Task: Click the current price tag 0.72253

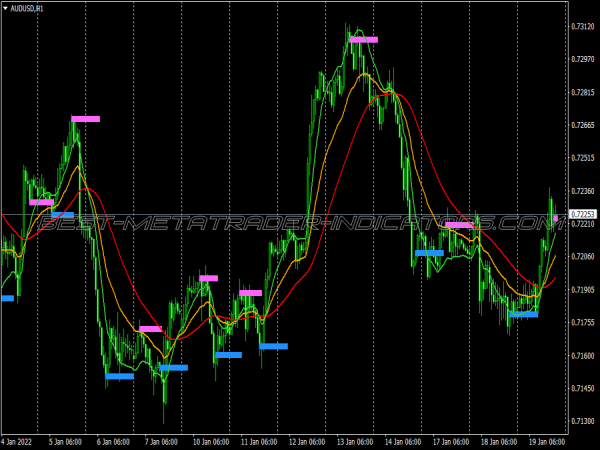Action: 582,214
